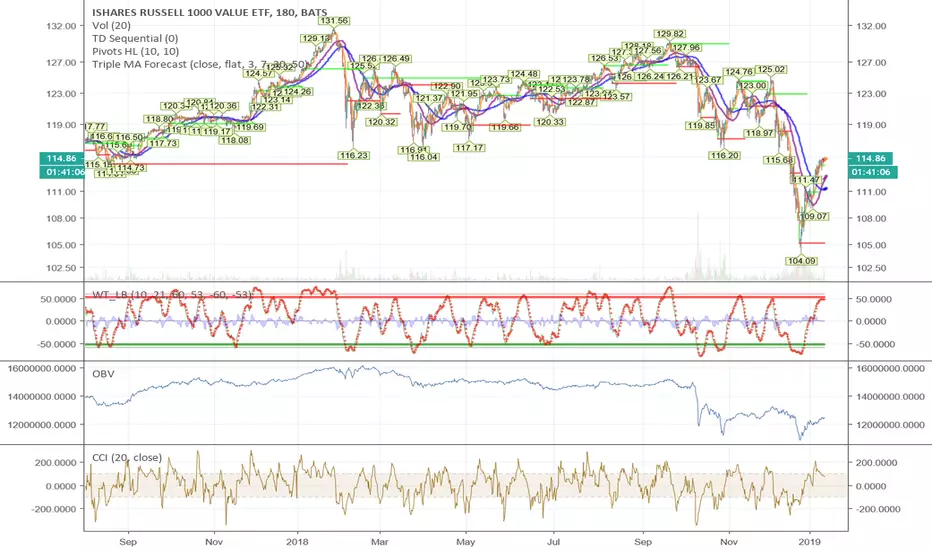Click the 124.57 pivot label
The width and height of the screenshot is (932, 550).
(x=259, y=74)
